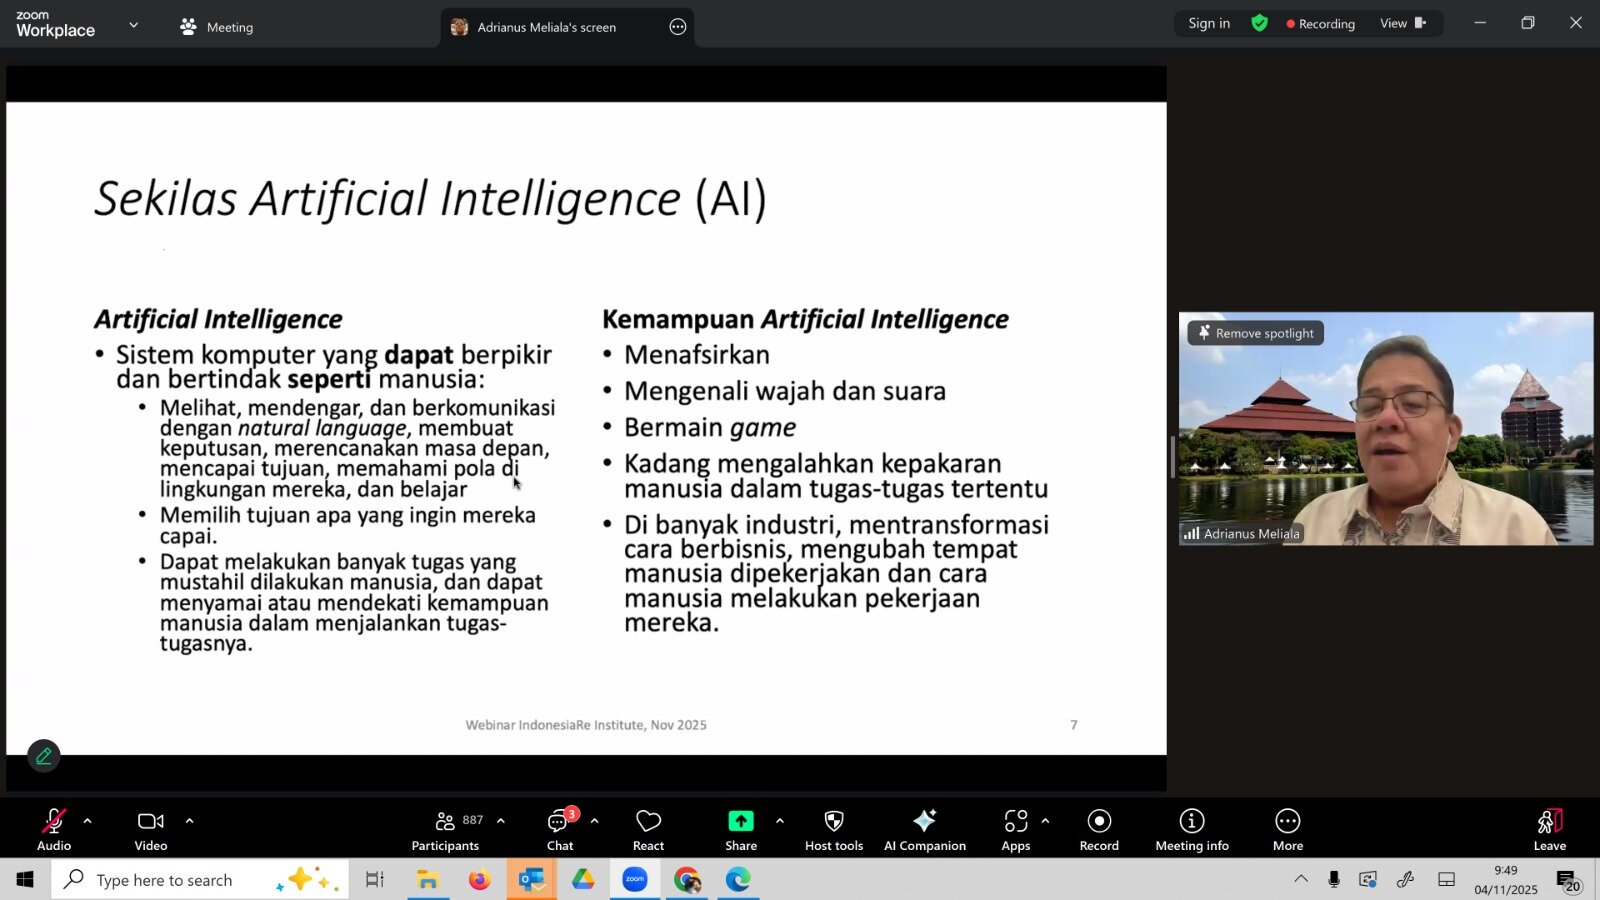1600x900 pixels.
Task: Open the Participants panel
Action: point(445,828)
